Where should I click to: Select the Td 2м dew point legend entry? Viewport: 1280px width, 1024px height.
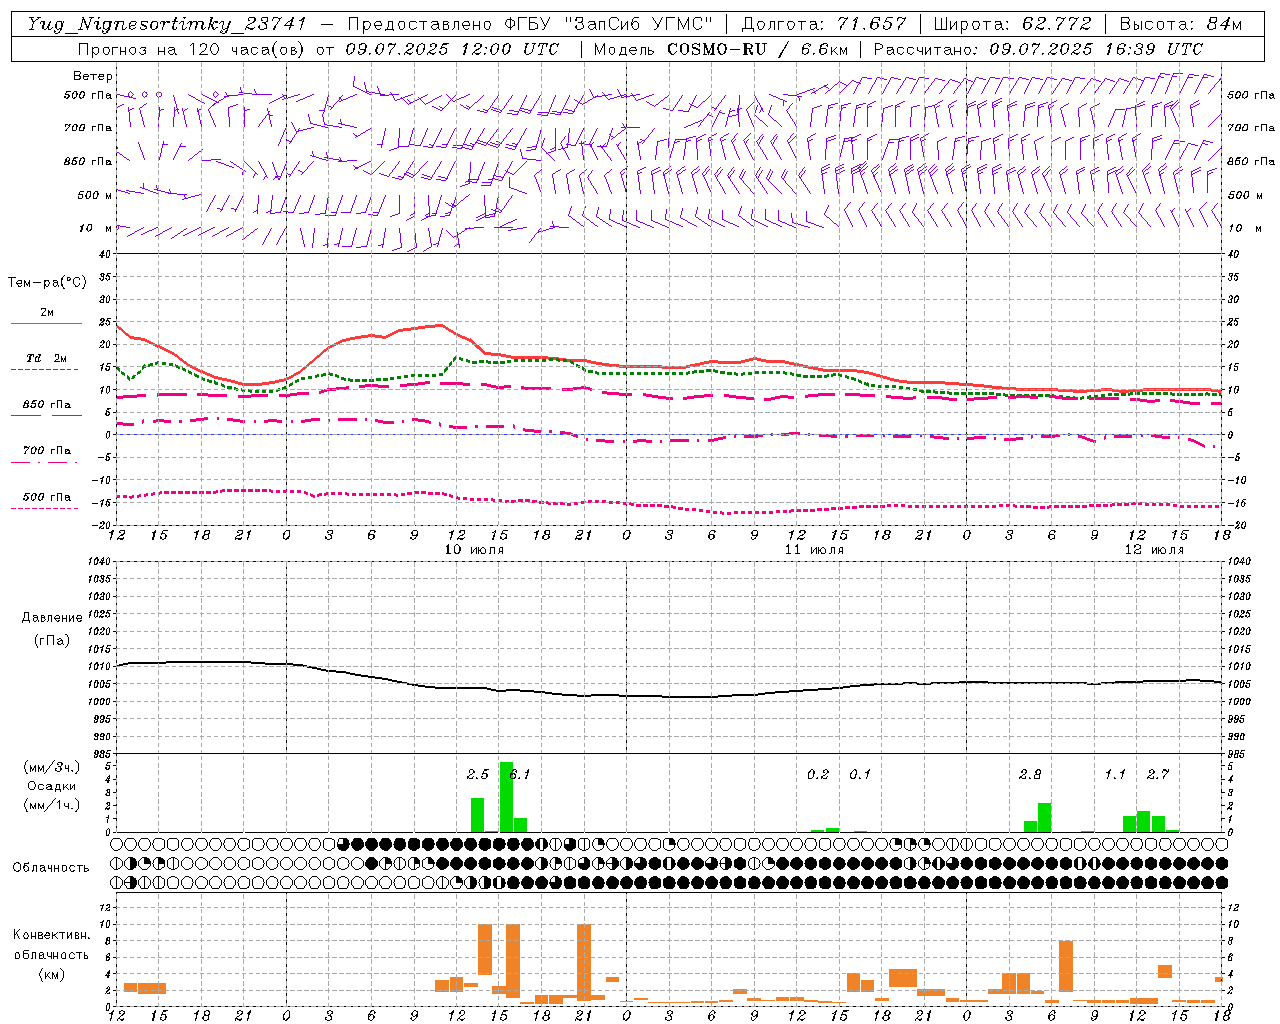tap(47, 358)
